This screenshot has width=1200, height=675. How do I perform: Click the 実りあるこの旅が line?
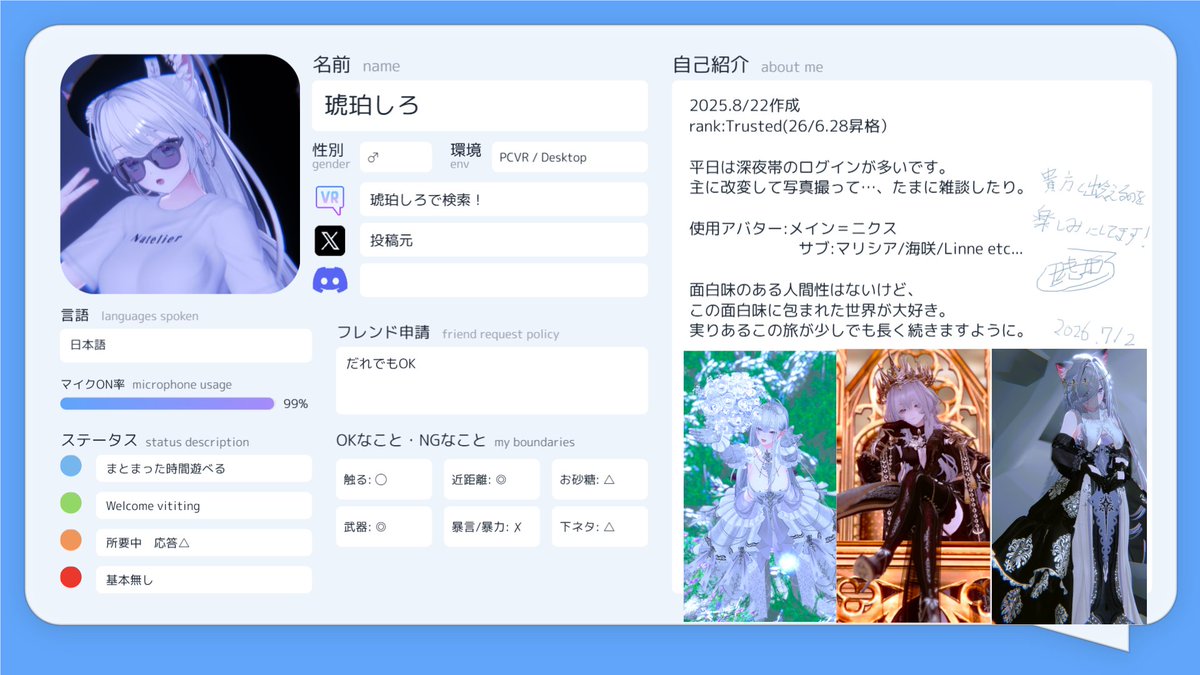pyautogui.click(x=856, y=329)
